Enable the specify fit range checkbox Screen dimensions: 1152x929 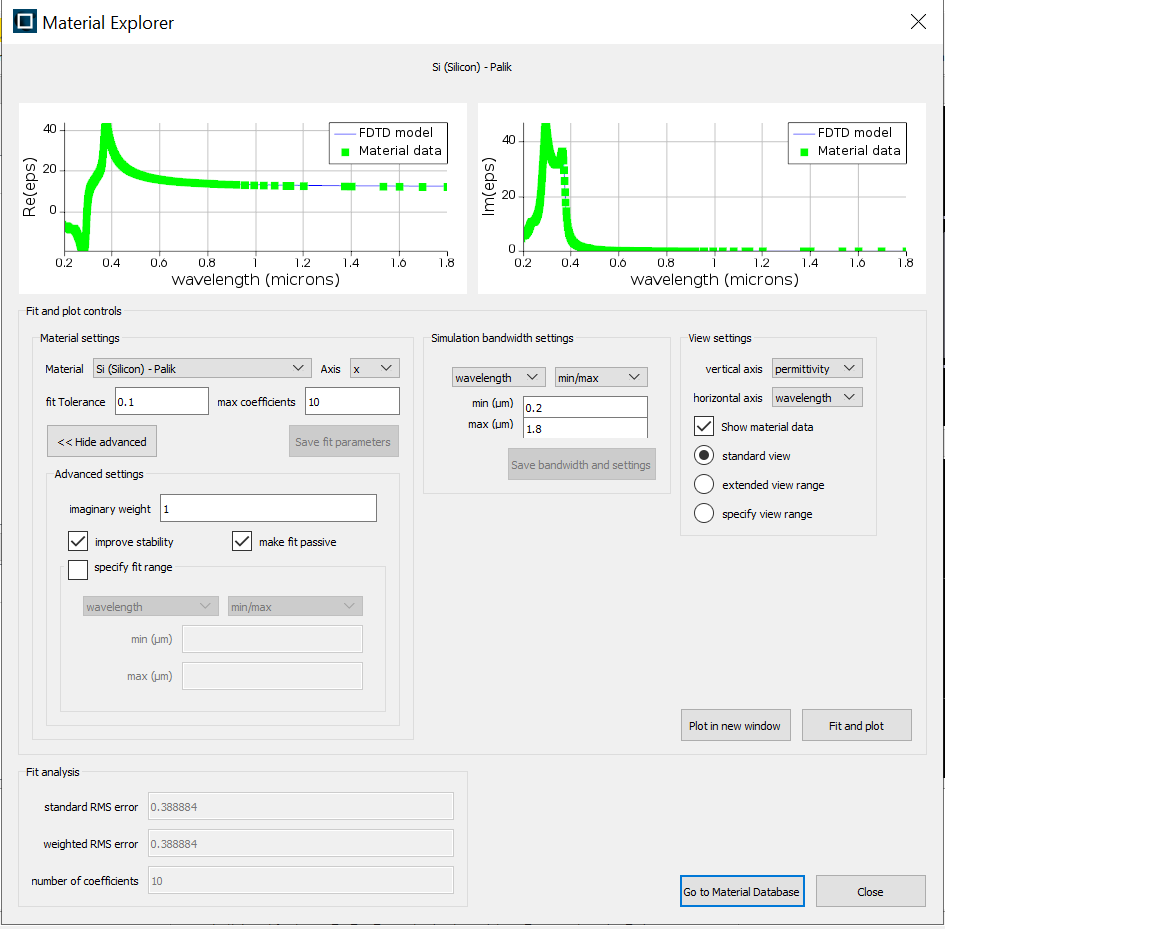coord(78,570)
